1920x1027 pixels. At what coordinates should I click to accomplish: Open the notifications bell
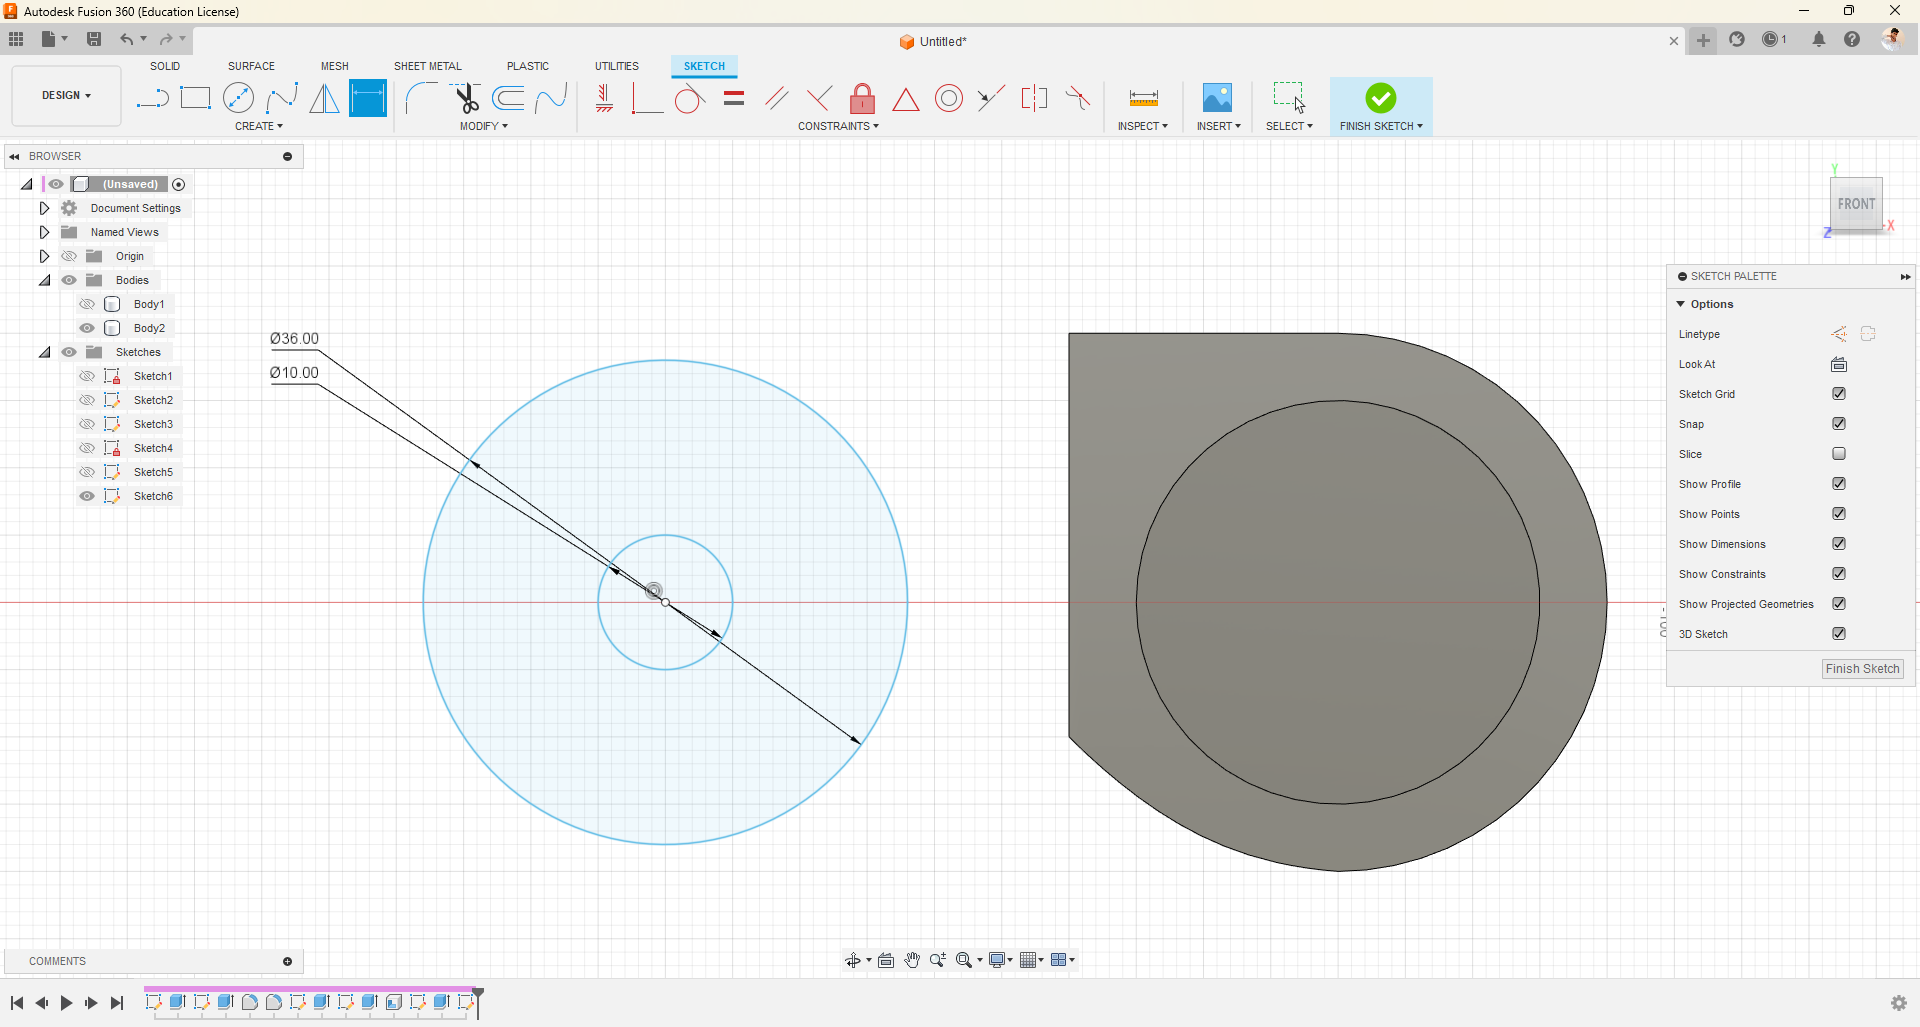[x=1819, y=40]
